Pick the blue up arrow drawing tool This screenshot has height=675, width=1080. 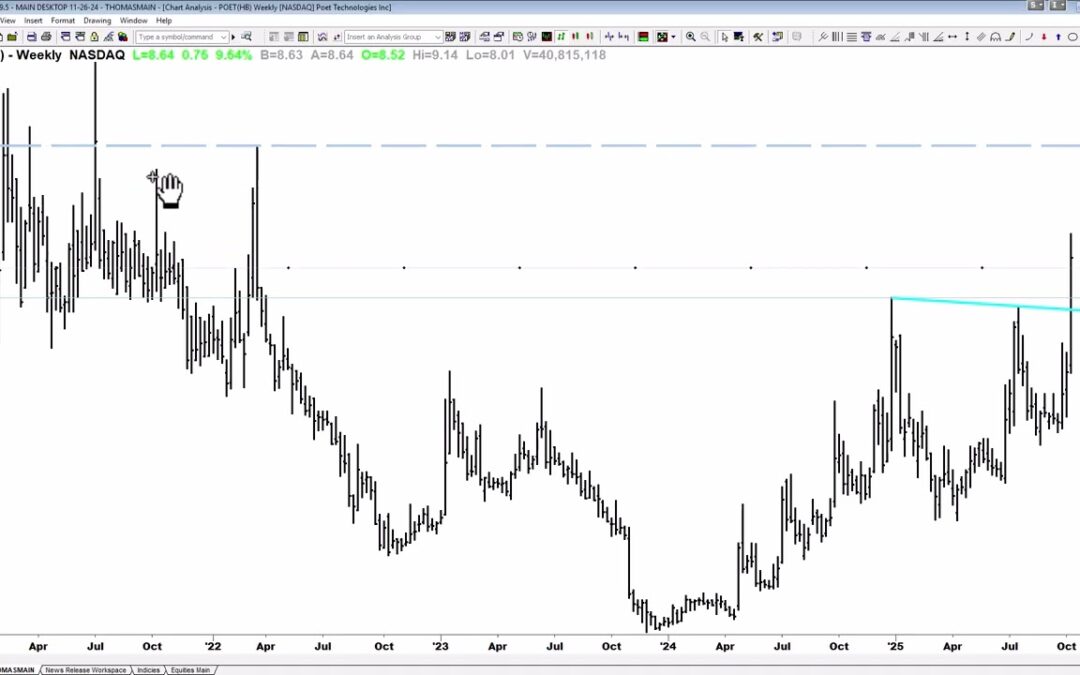[1058, 37]
